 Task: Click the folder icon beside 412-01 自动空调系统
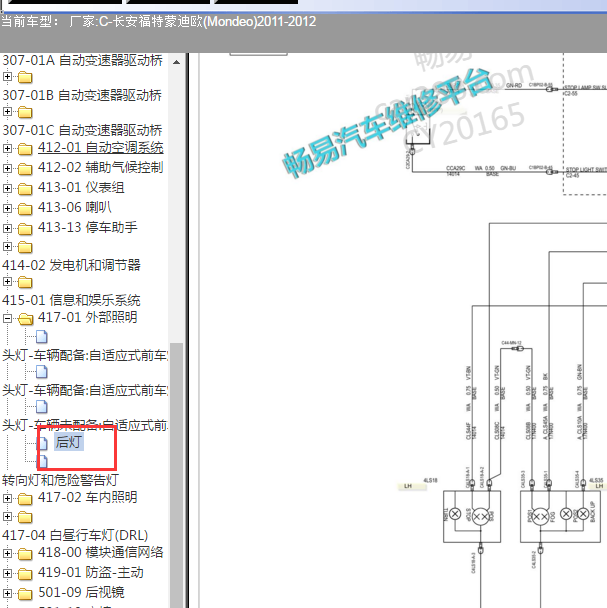25,149
